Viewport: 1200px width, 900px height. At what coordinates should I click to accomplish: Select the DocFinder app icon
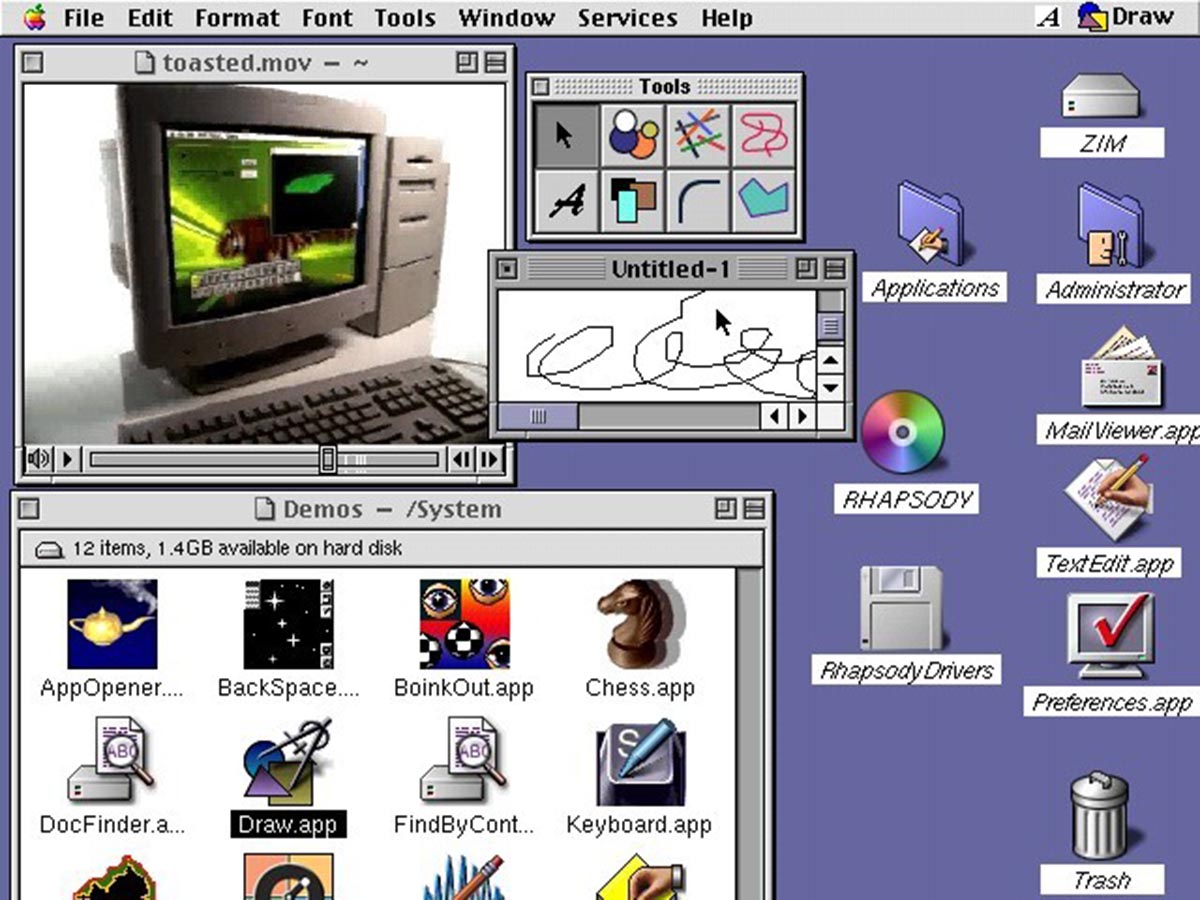112,760
